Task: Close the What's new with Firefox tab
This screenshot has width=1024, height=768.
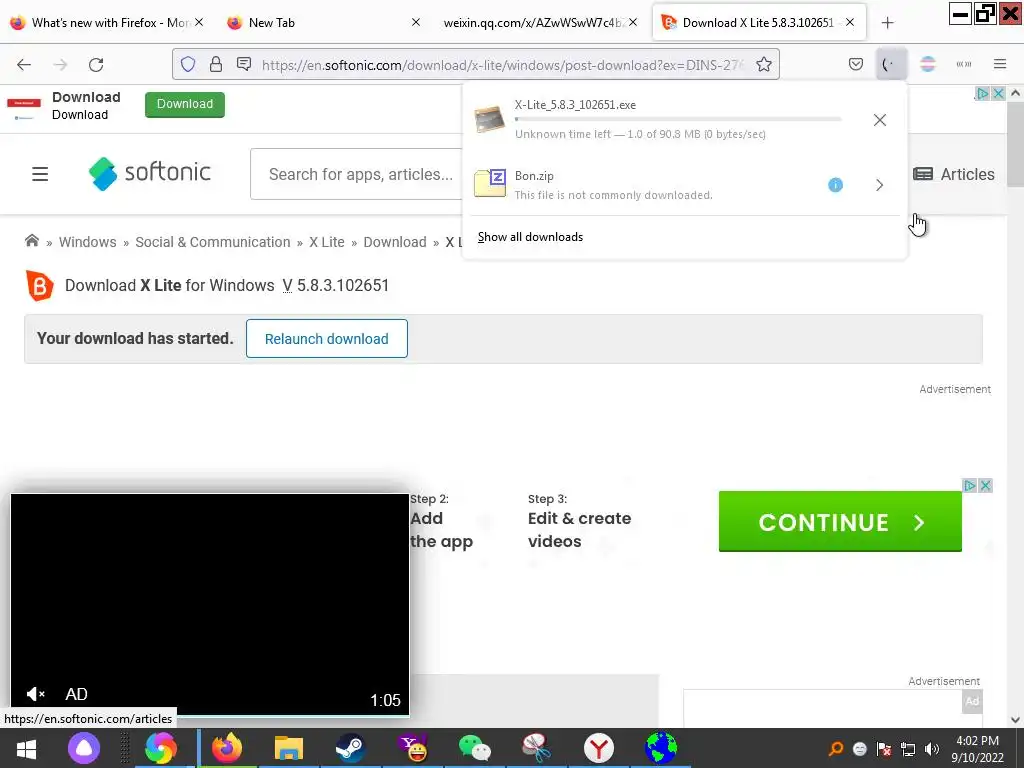Action: pyautogui.click(x=199, y=22)
